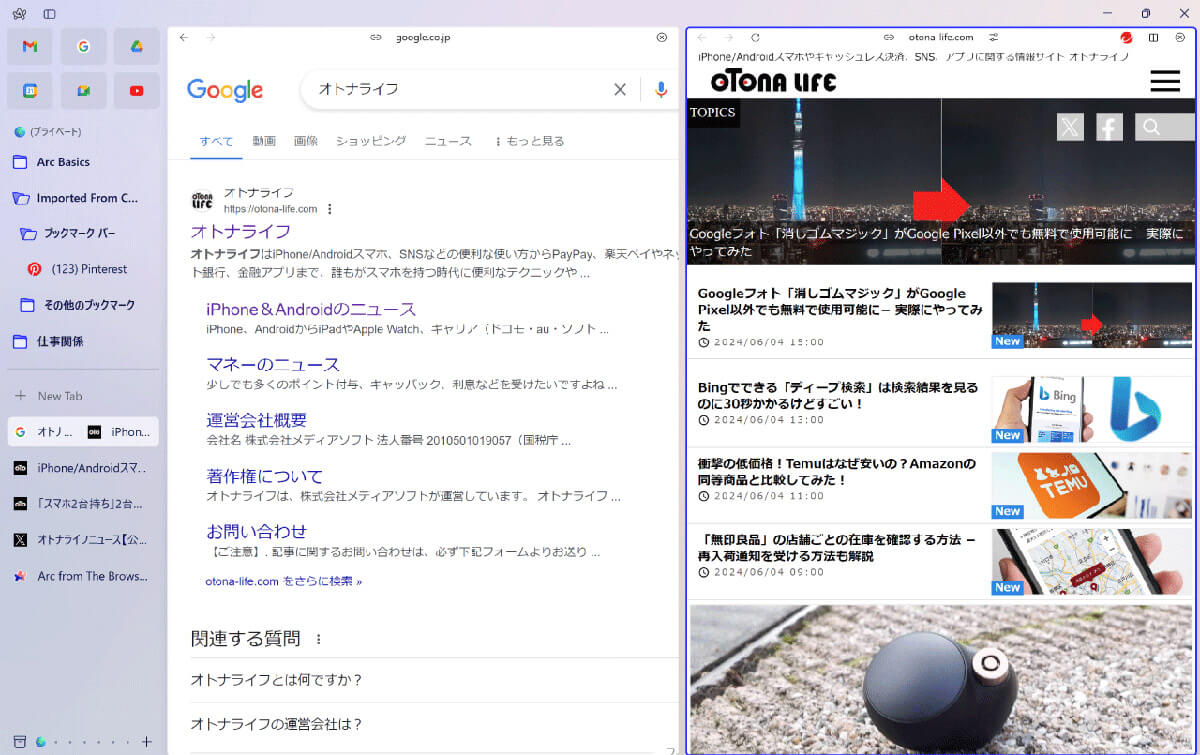This screenshot has width=1200, height=755.
Task: Select the Arc from The Brows... sidebar tab
Action: [x=83, y=576]
